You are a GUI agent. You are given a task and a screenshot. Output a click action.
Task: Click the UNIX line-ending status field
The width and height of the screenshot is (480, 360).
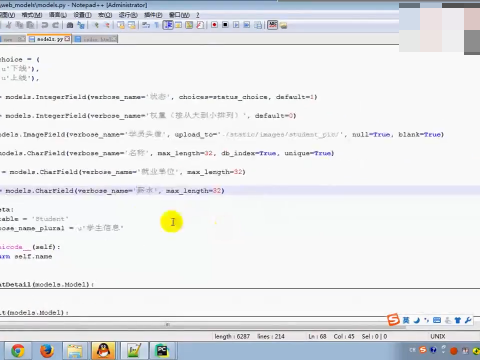pyautogui.click(x=438, y=336)
